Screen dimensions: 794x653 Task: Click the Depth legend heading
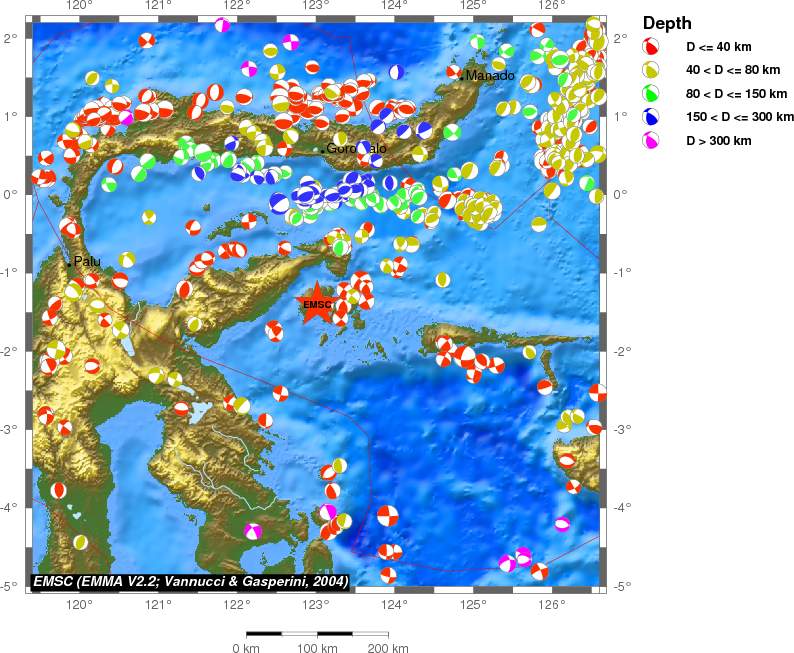tap(666, 23)
